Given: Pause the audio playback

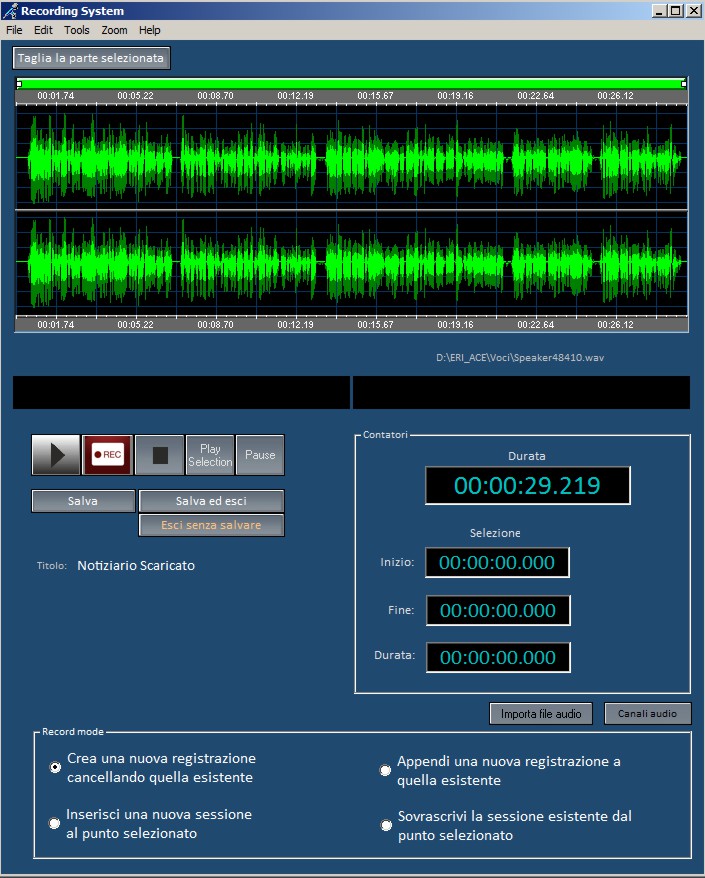Looking at the screenshot, I should pos(260,455).
